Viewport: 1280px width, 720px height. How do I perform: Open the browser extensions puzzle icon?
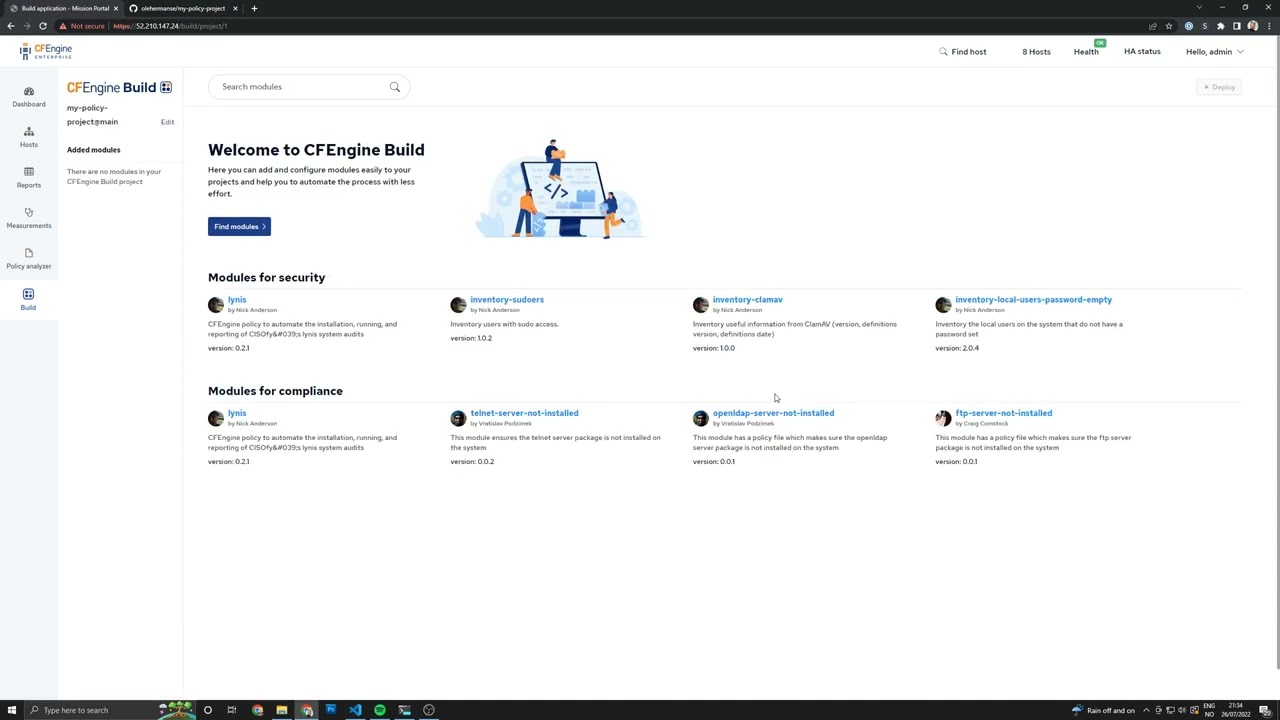pos(1220,26)
